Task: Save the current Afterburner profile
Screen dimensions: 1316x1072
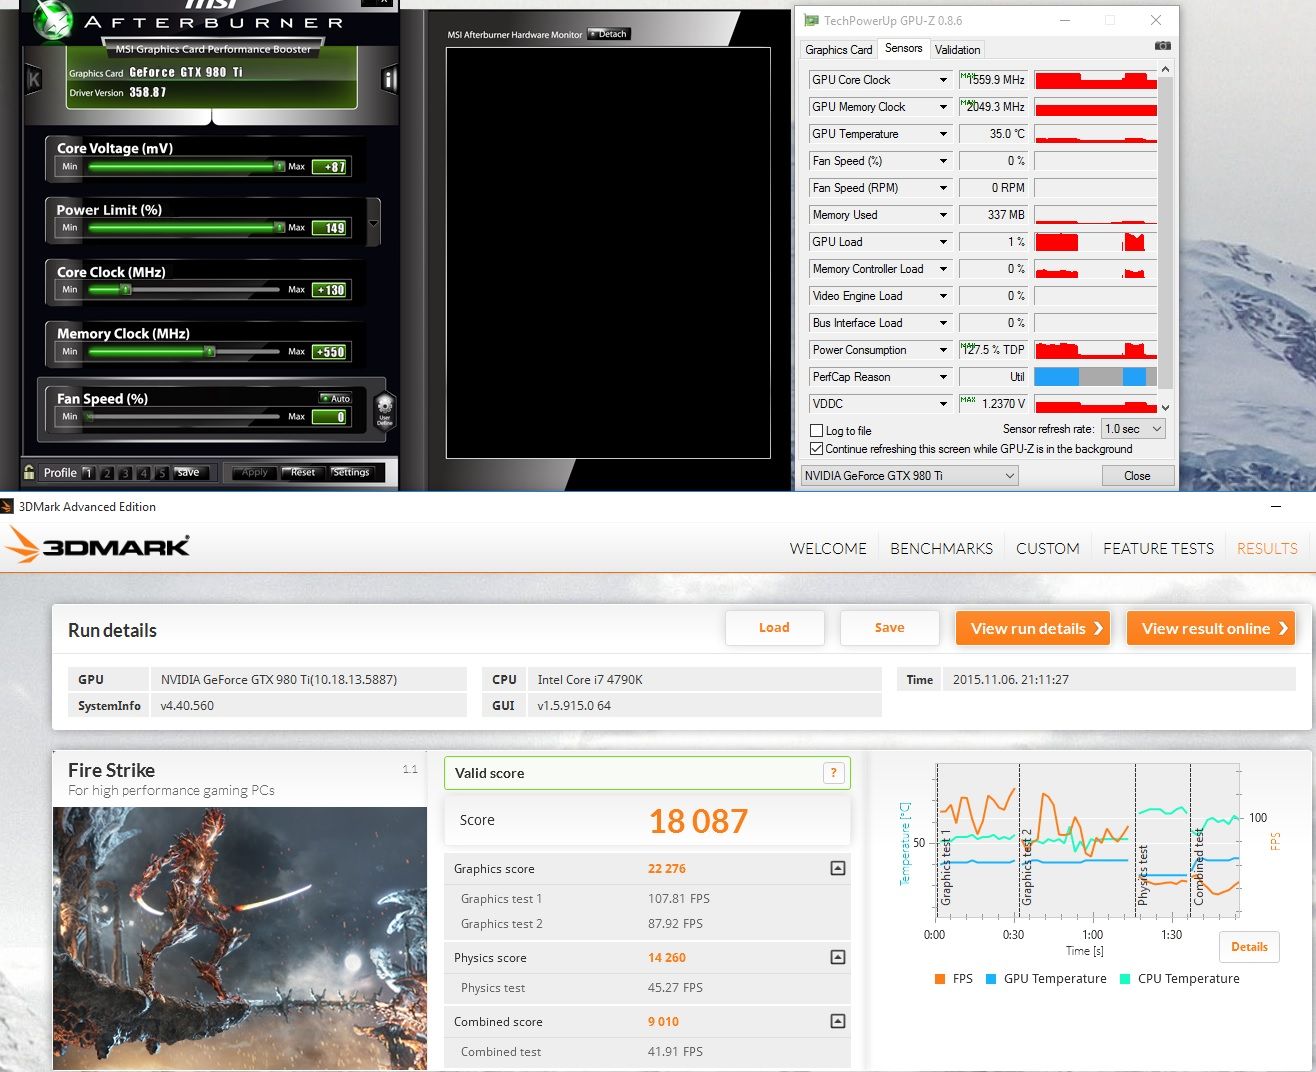Action: click(x=188, y=473)
